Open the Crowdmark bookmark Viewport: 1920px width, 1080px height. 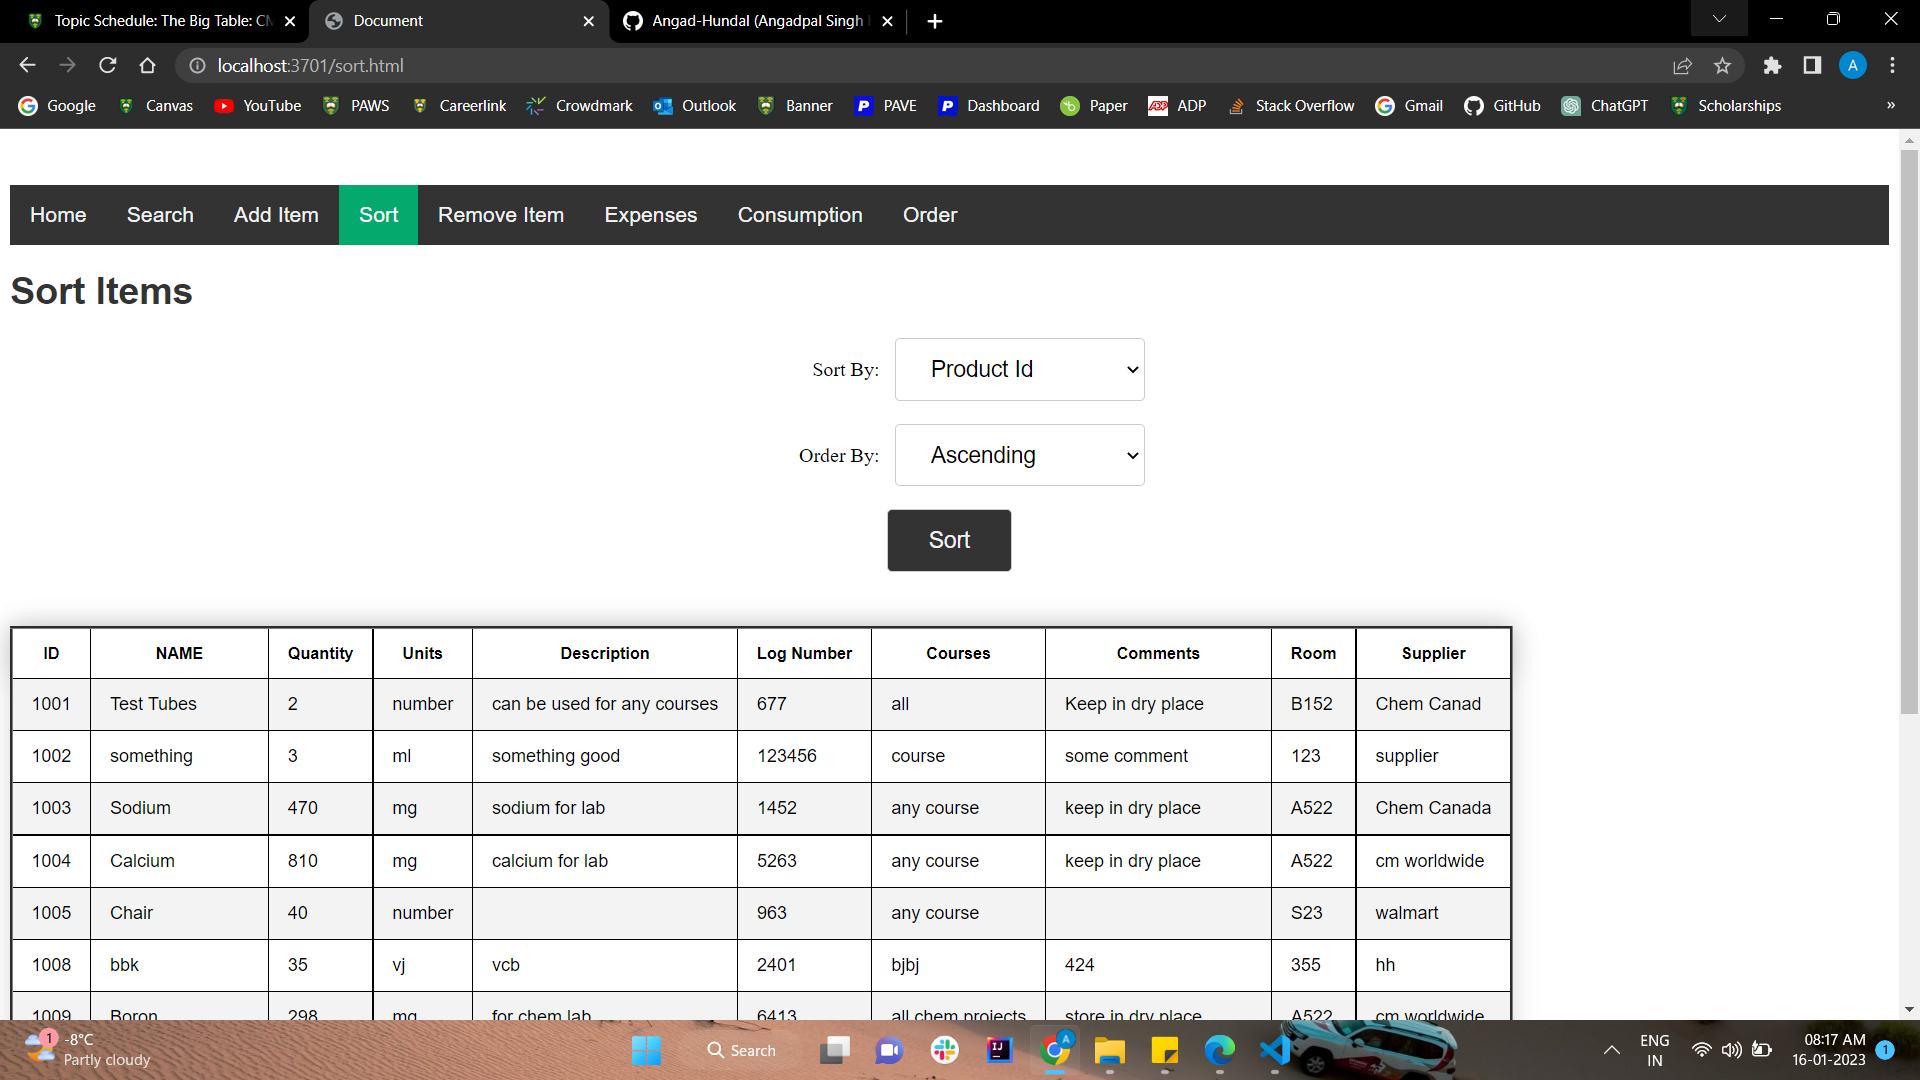point(579,105)
